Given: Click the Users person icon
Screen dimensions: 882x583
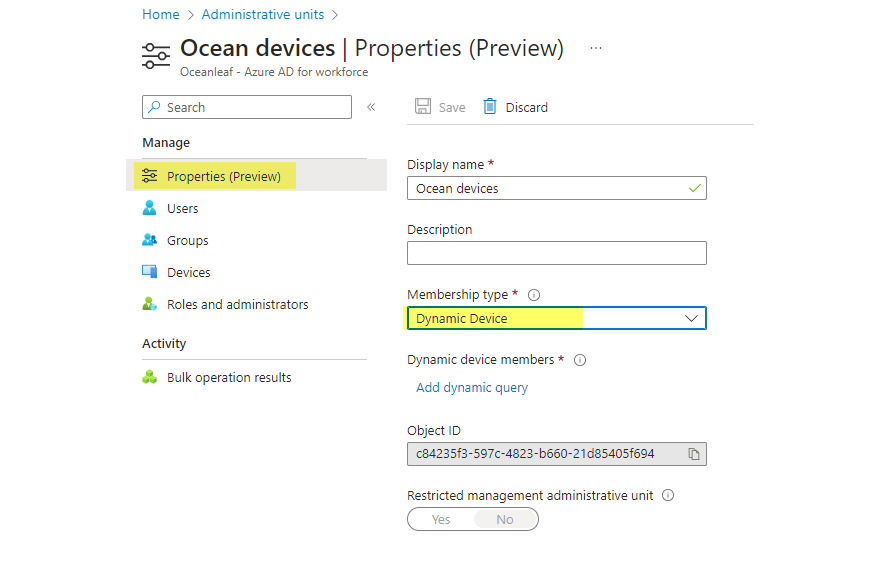Looking at the screenshot, I should click(x=150, y=208).
